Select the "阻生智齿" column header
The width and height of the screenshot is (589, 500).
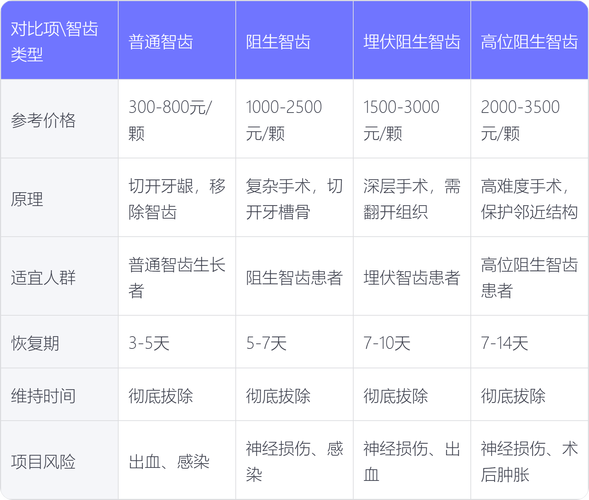294,40
